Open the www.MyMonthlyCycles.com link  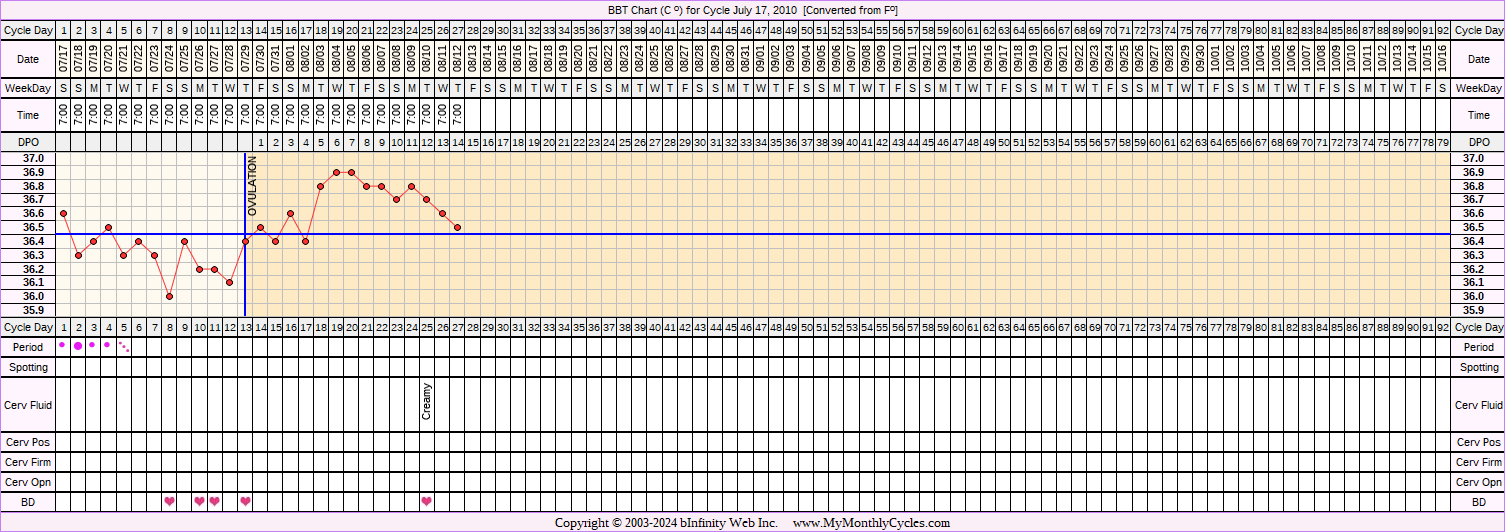pyautogui.click(x=871, y=523)
